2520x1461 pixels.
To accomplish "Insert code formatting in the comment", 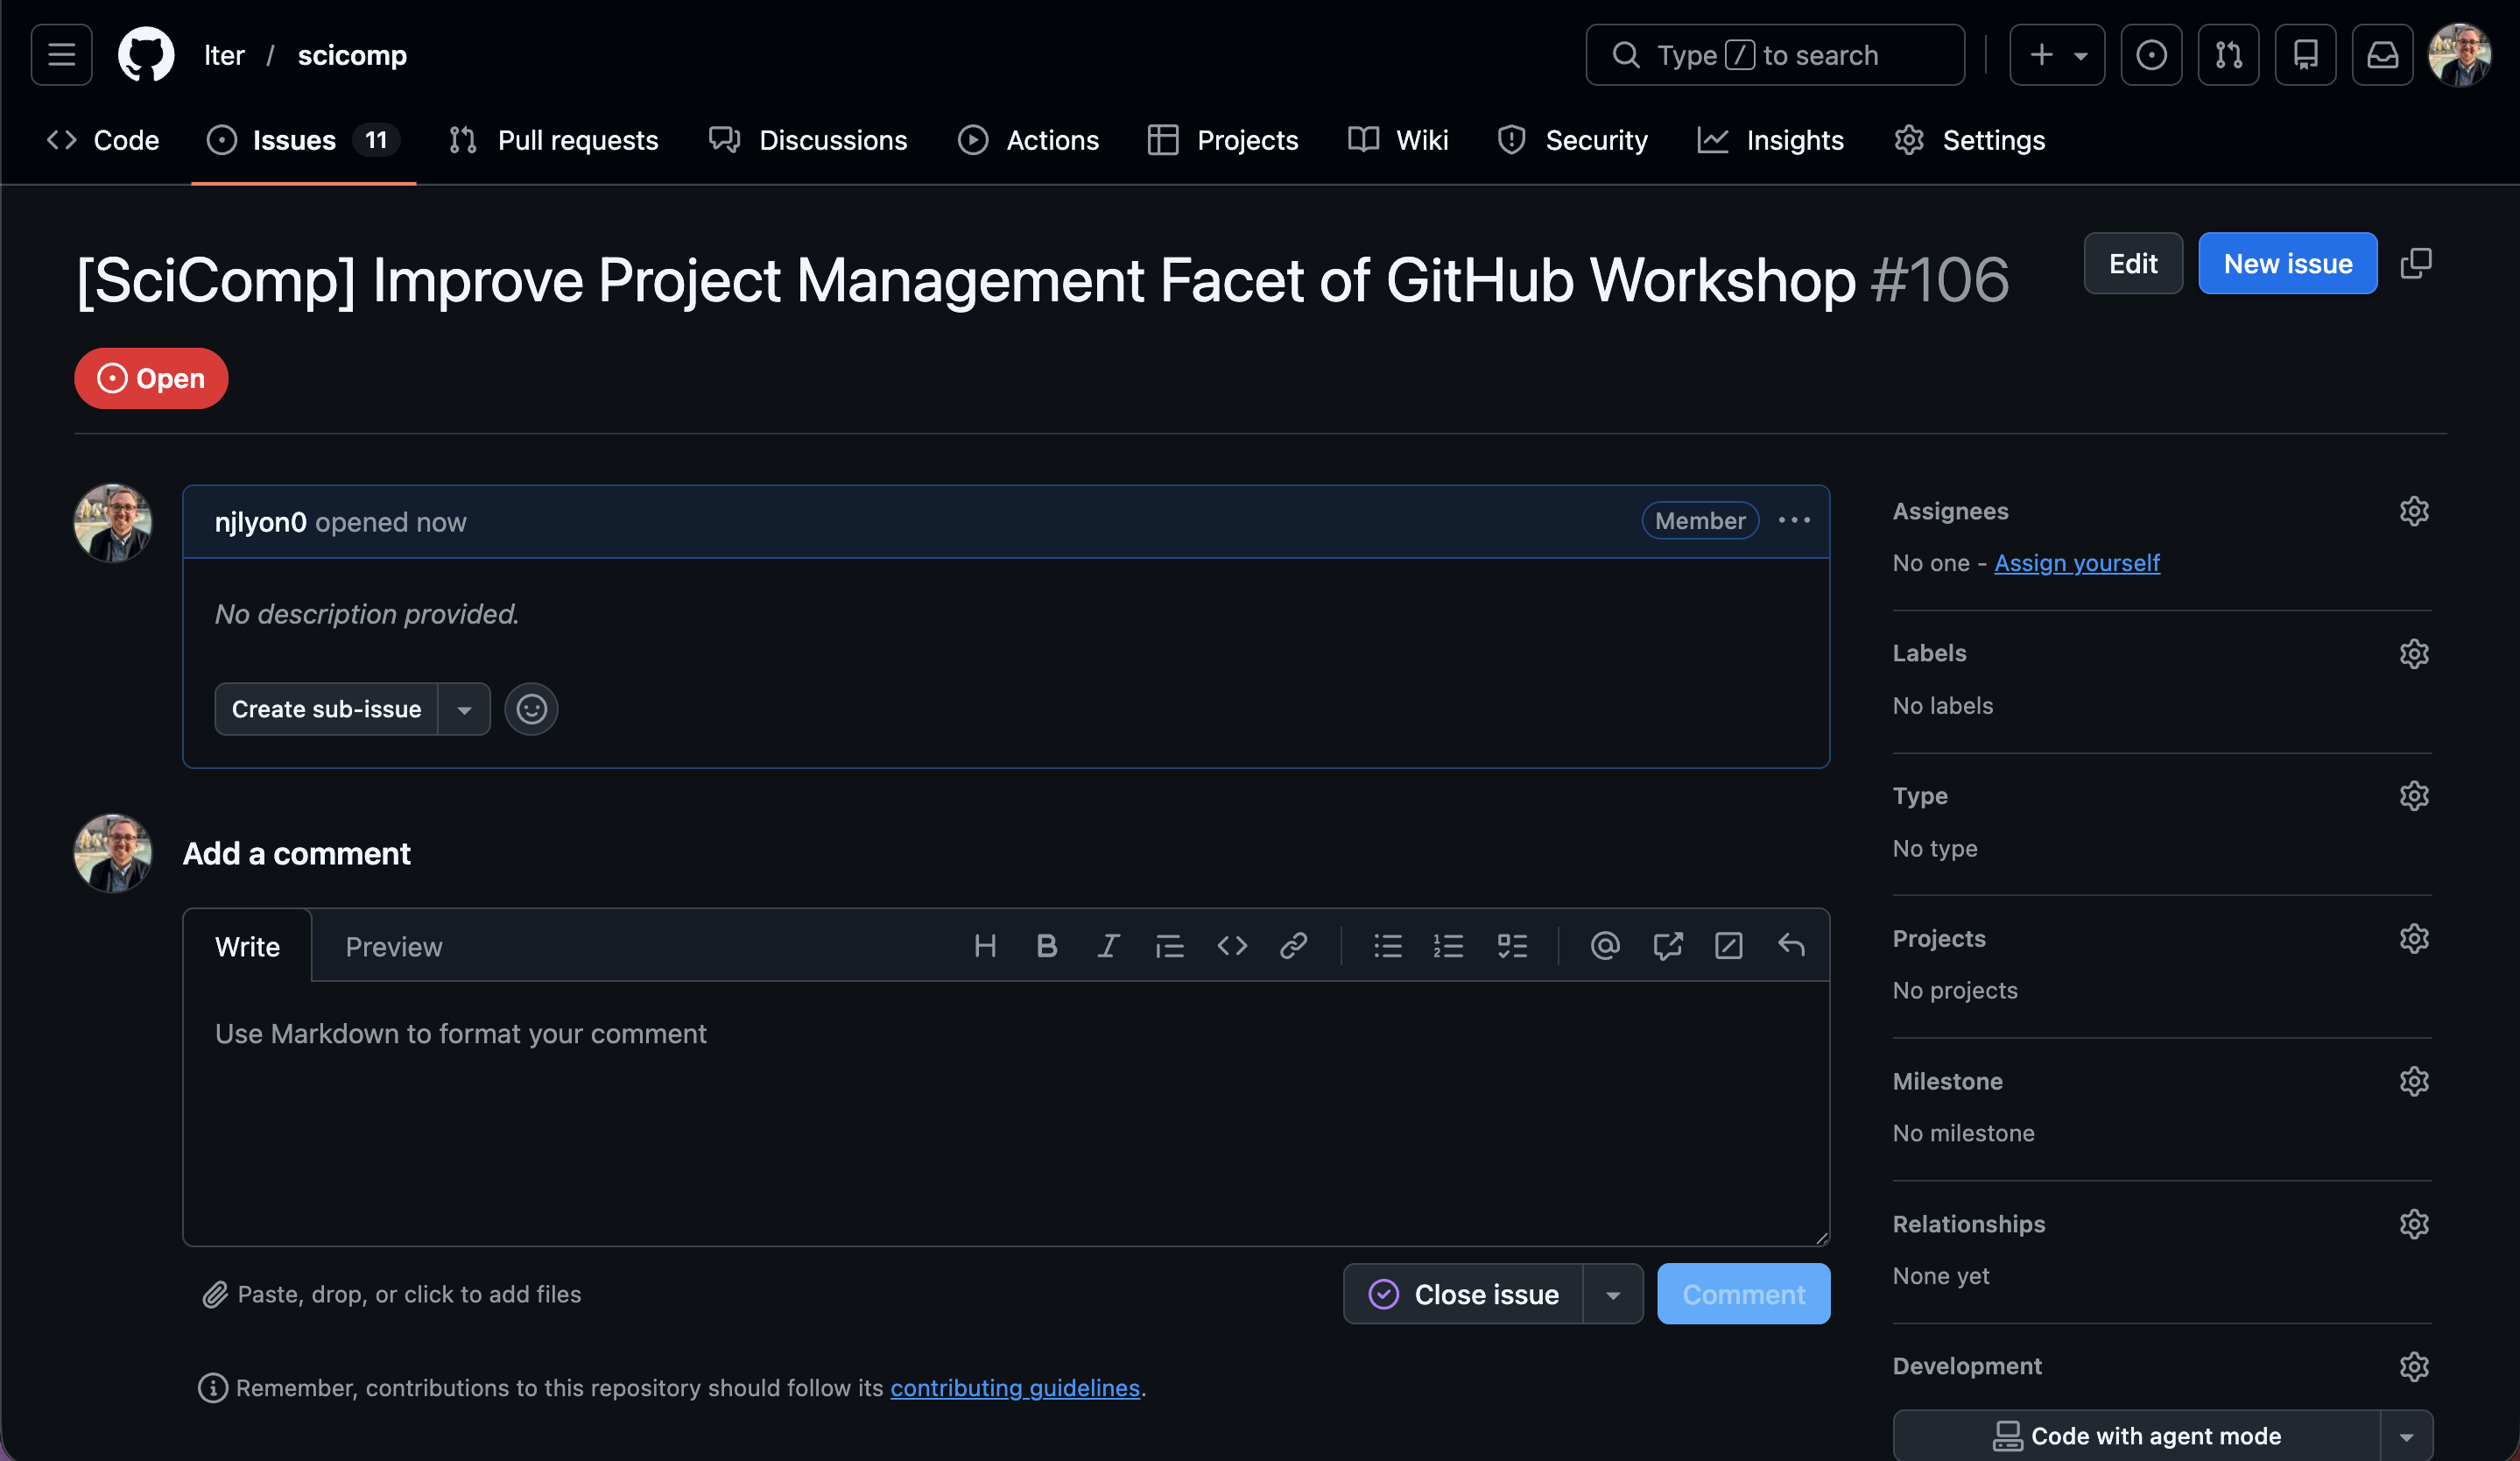I will [x=1232, y=946].
